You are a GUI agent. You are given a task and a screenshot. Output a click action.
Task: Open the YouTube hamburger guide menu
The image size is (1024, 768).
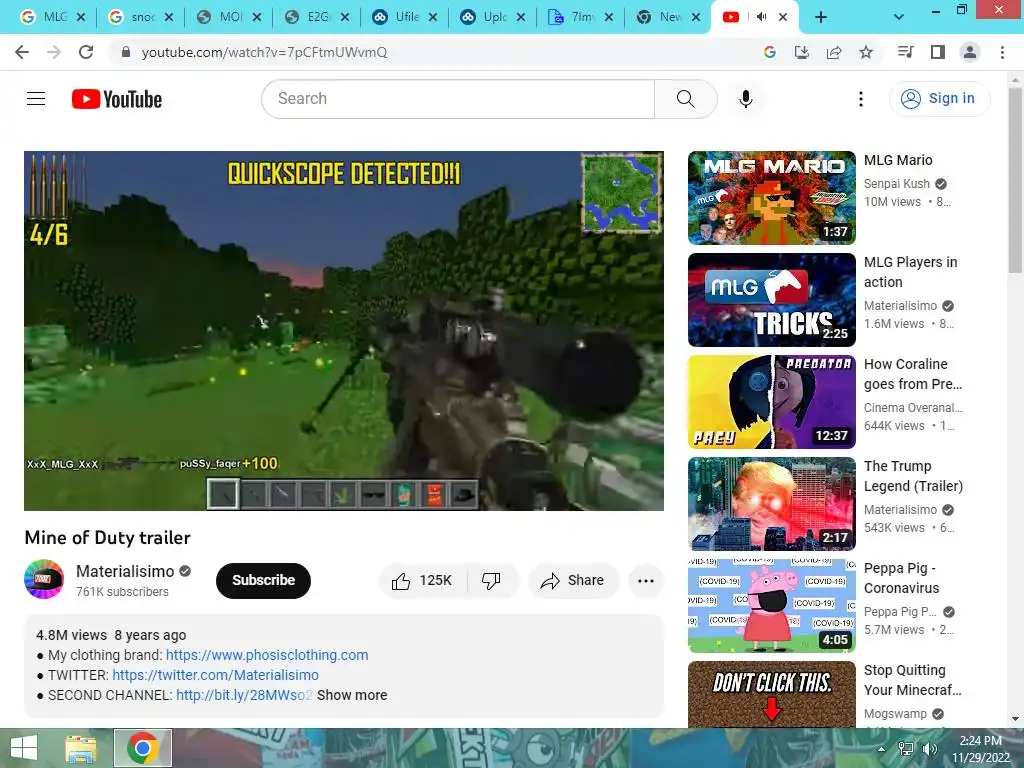click(x=36, y=99)
